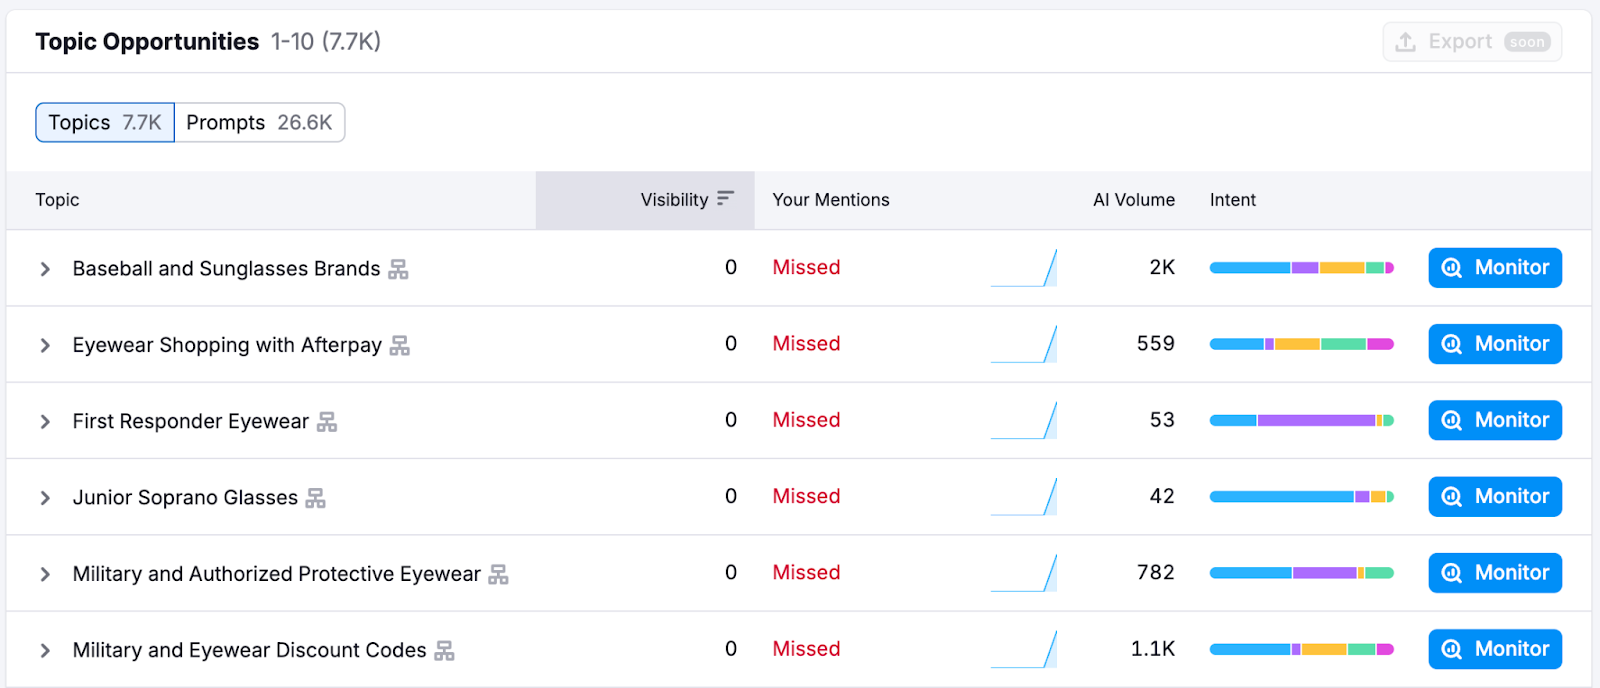Click cluster icon next to Eyewear Shopping with Afterpay
Screen dimensions: 1600x688
pyautogui.click(x=400, y=346)
